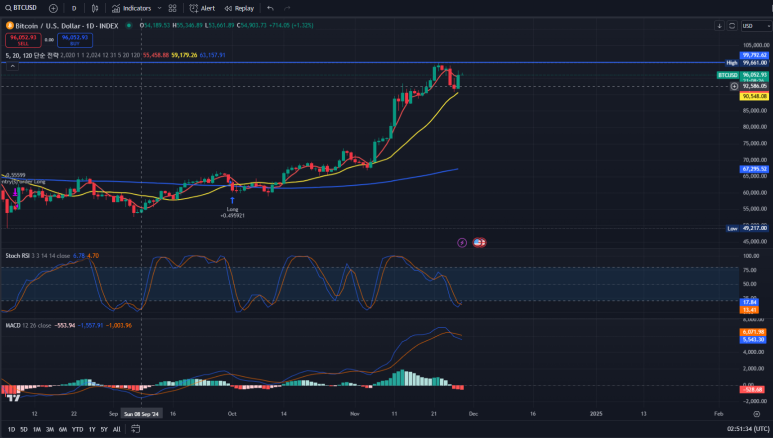Click the scroll to latest bar arrow icon
This screenshot has height=438, width=773.
point(719,26)
